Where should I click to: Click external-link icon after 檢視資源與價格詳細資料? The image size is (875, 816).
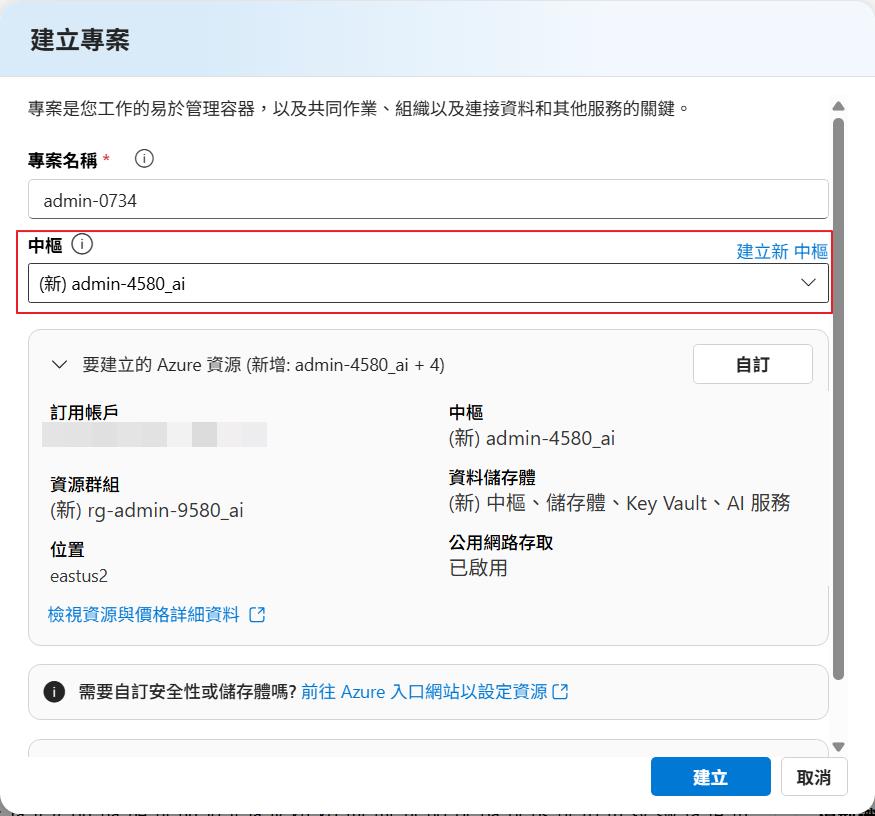[x=257, y=614]
